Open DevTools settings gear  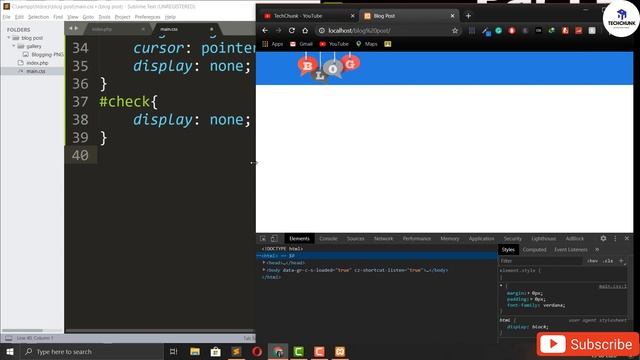603,238
